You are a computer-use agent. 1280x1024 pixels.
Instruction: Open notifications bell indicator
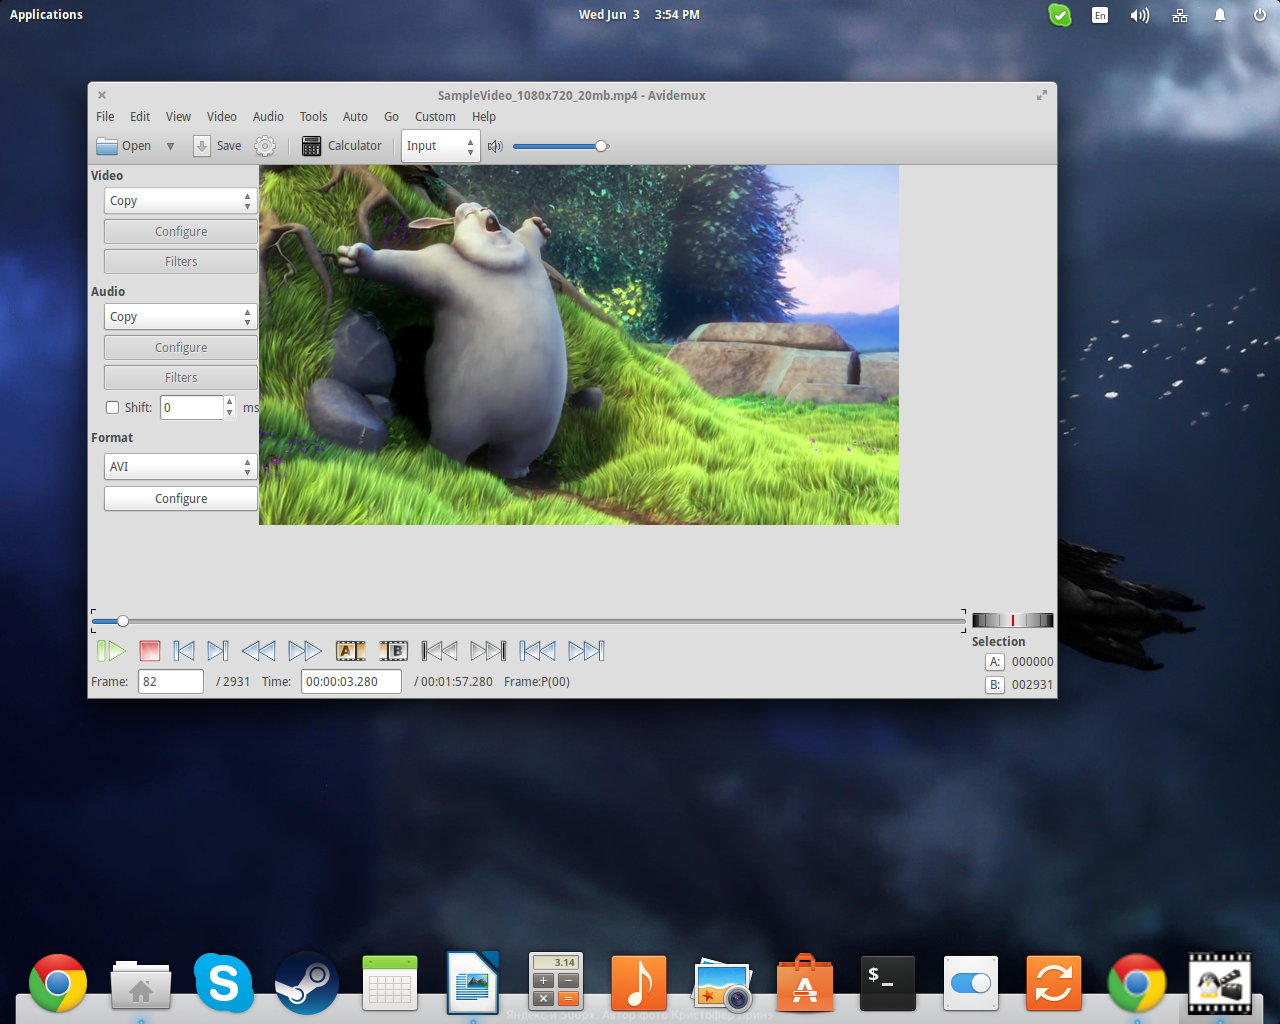pyautogui.click(x=1220, y=15)
